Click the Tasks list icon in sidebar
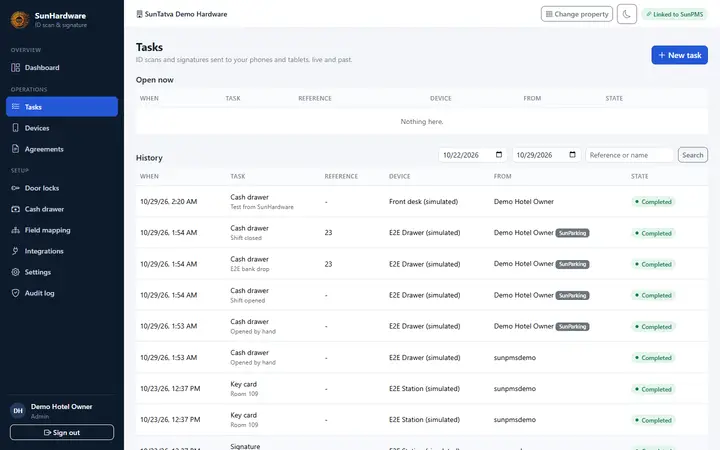 [16, 107]
